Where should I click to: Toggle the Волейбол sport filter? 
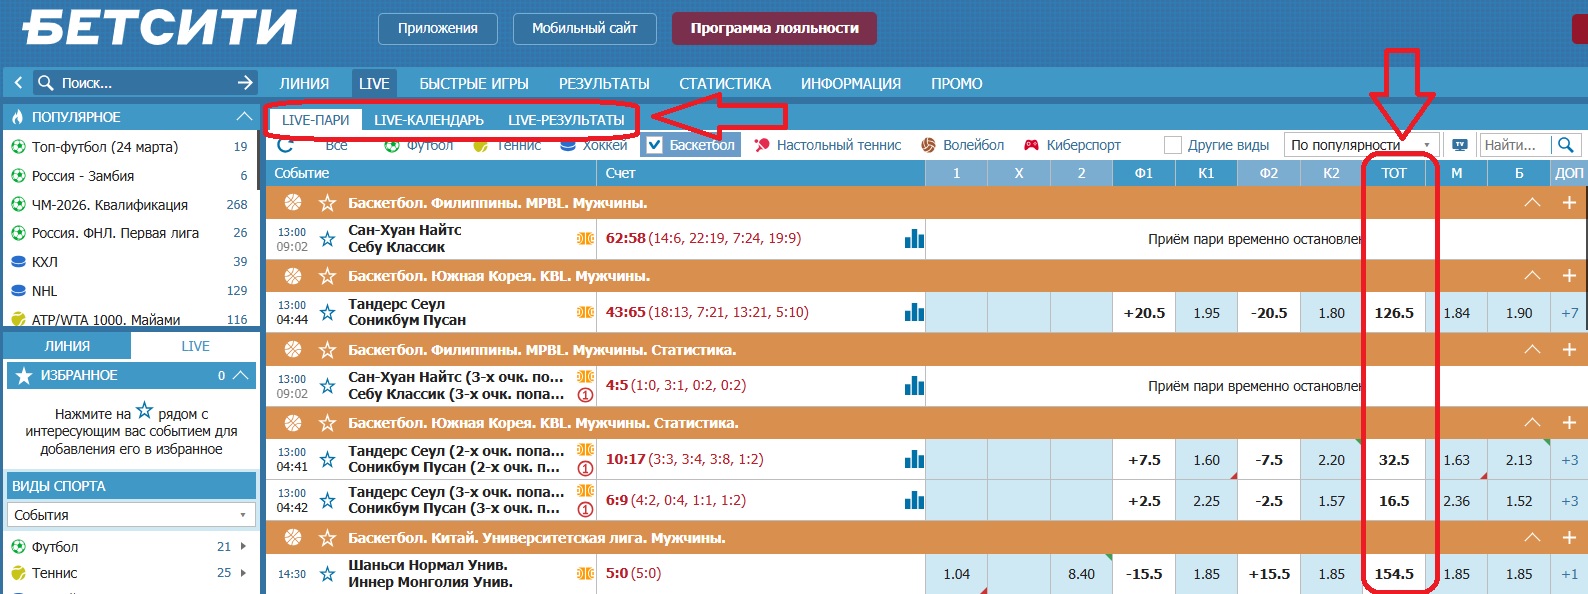point(962,145)
